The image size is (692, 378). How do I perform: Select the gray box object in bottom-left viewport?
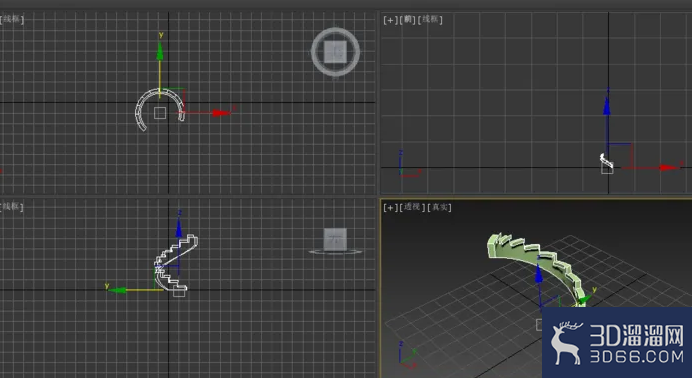335,240
